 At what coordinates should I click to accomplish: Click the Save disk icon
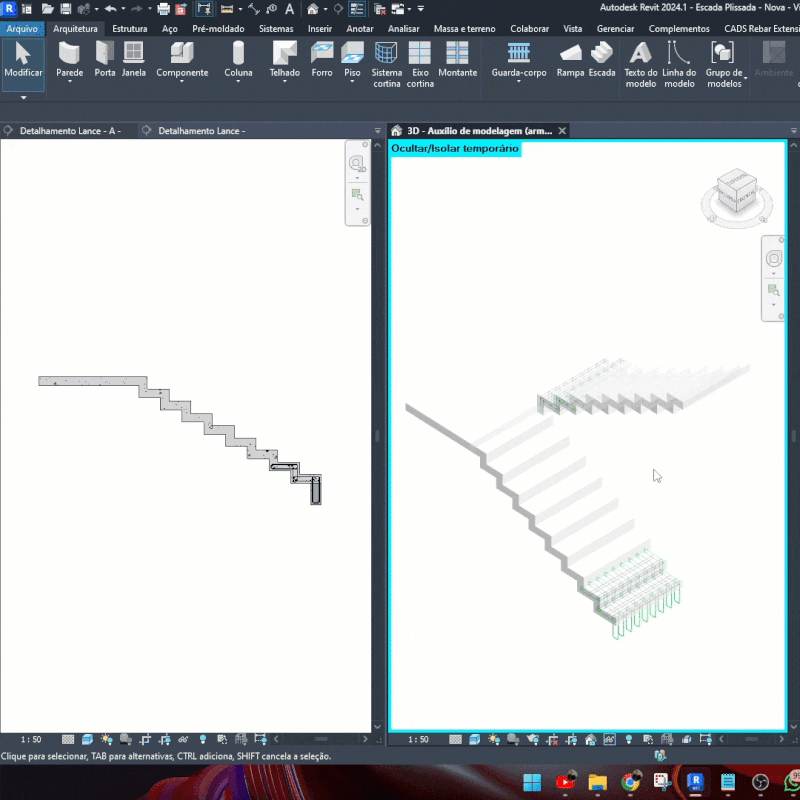tap(65, 9)
